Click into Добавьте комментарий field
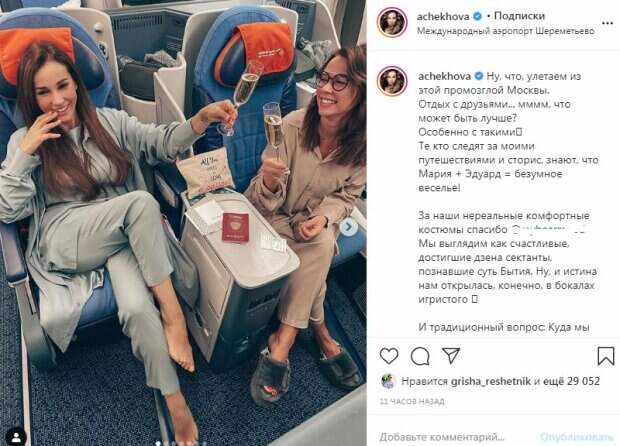 442,437
